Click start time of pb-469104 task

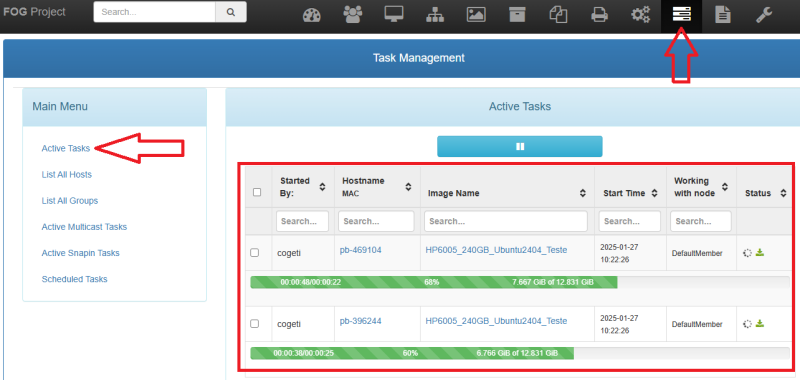coord(619,253)
